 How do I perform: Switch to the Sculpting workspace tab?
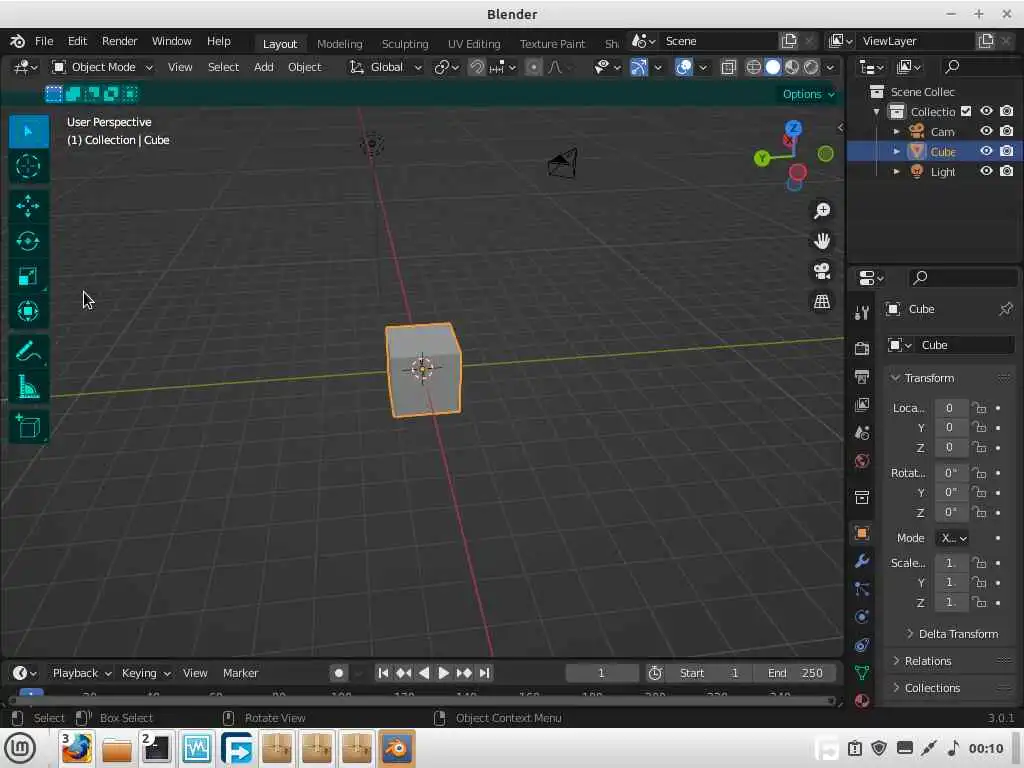405,44
